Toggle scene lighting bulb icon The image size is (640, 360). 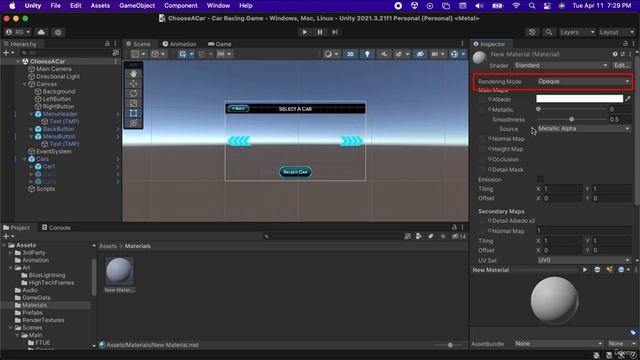pos(367,54)
